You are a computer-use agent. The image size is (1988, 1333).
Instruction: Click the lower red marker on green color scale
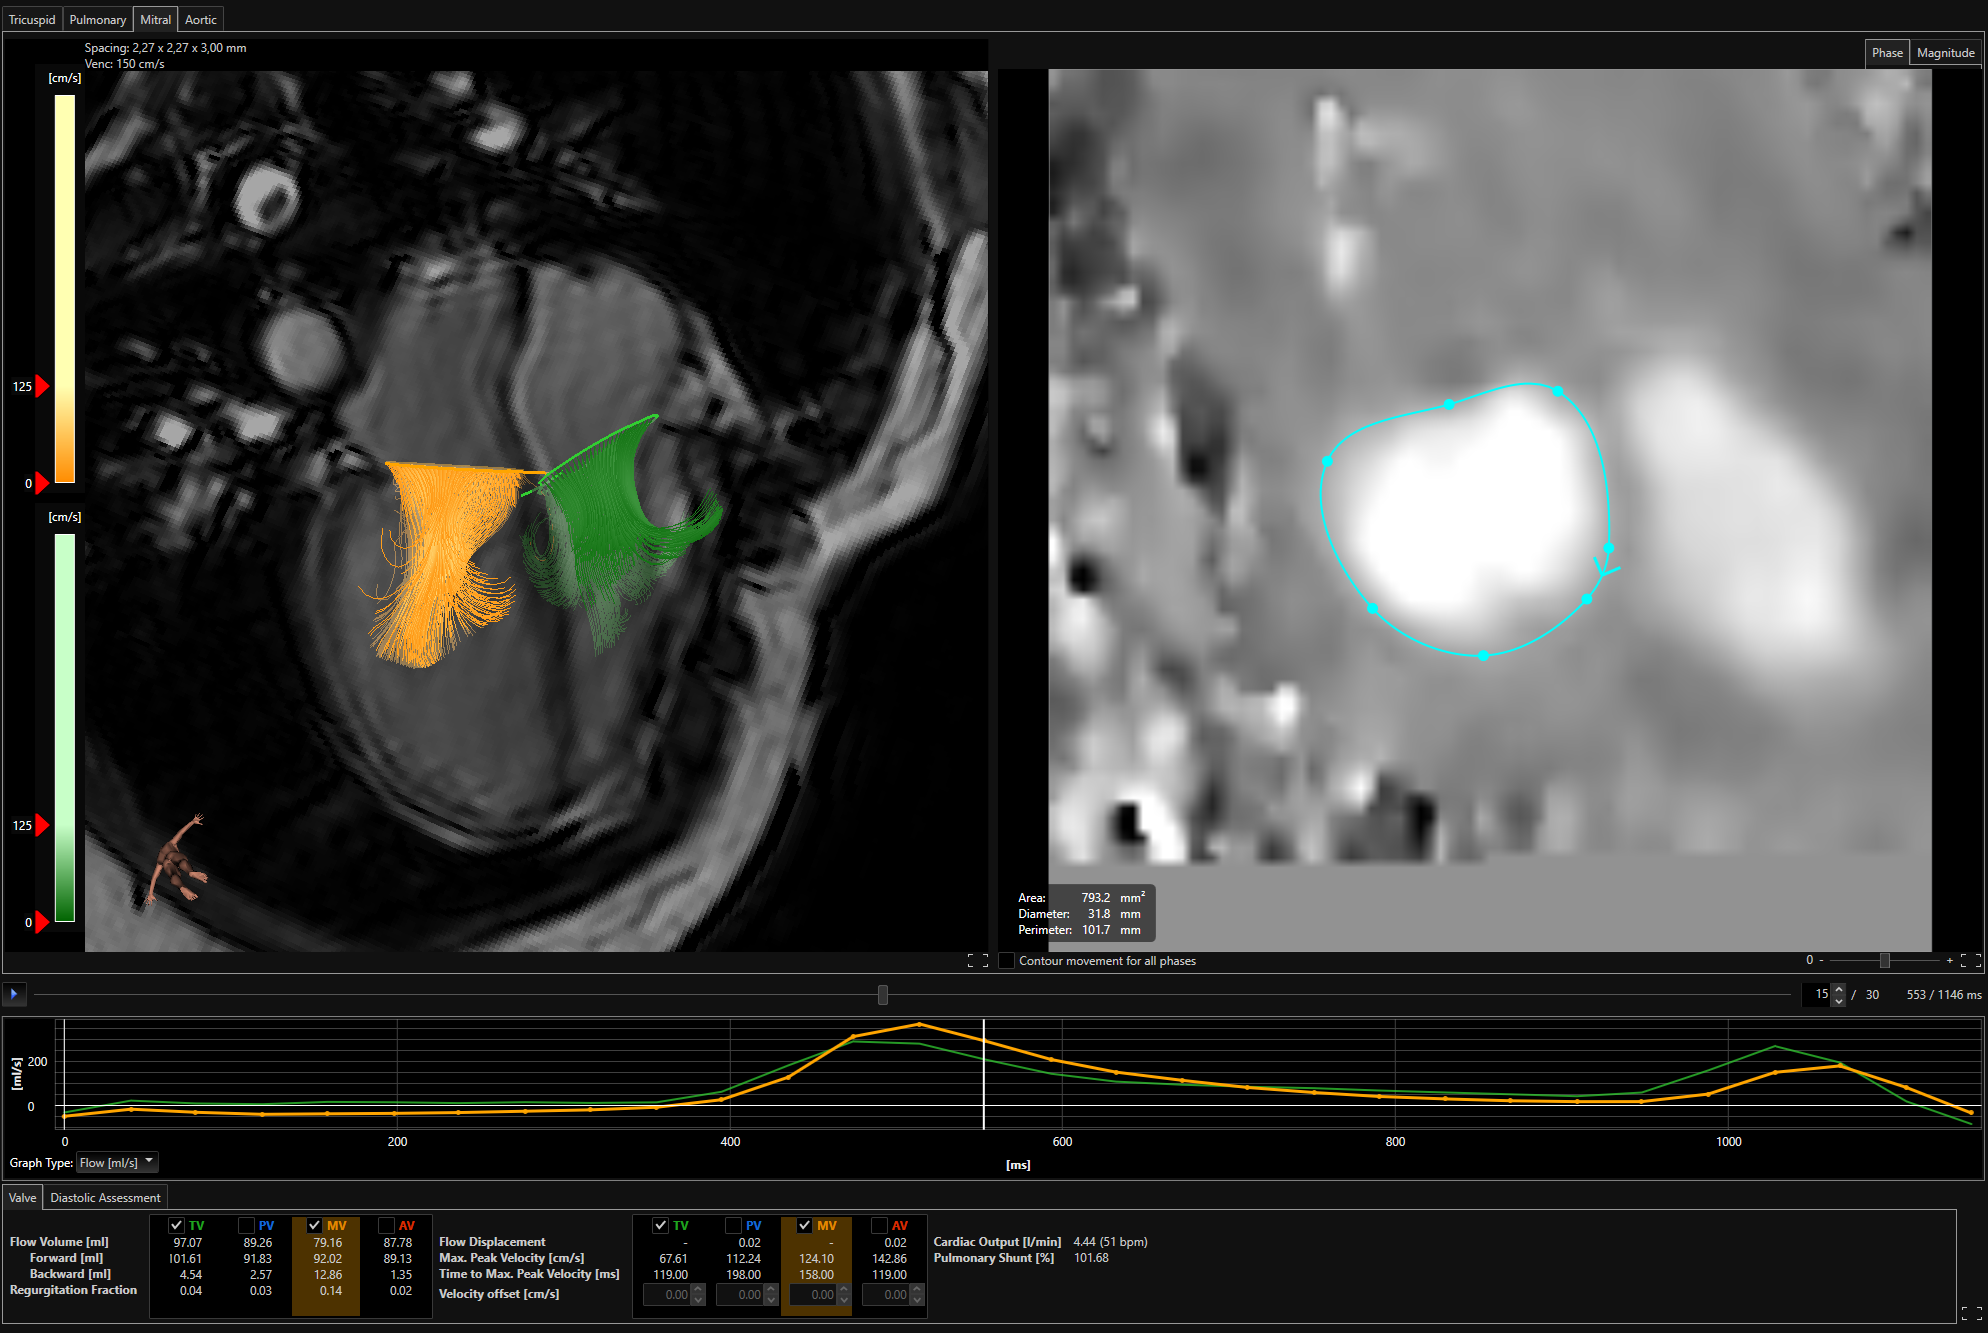[x=42, y=922]
